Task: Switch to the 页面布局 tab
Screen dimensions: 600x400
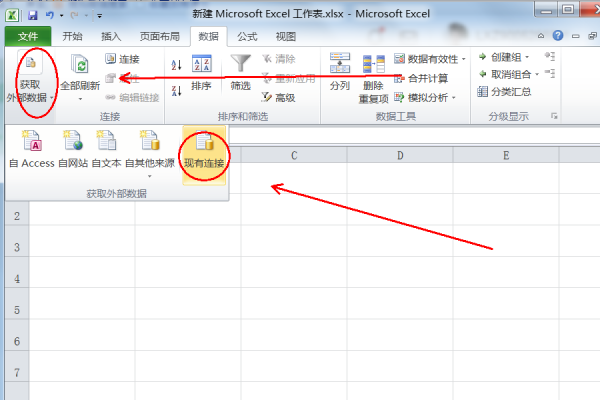Action: coord(160,36)
